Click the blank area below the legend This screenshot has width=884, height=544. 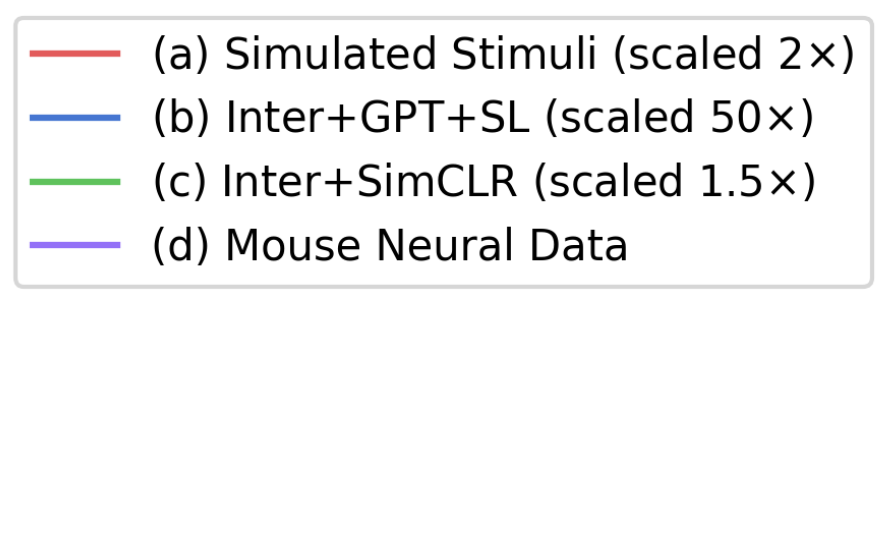[442, 420]
